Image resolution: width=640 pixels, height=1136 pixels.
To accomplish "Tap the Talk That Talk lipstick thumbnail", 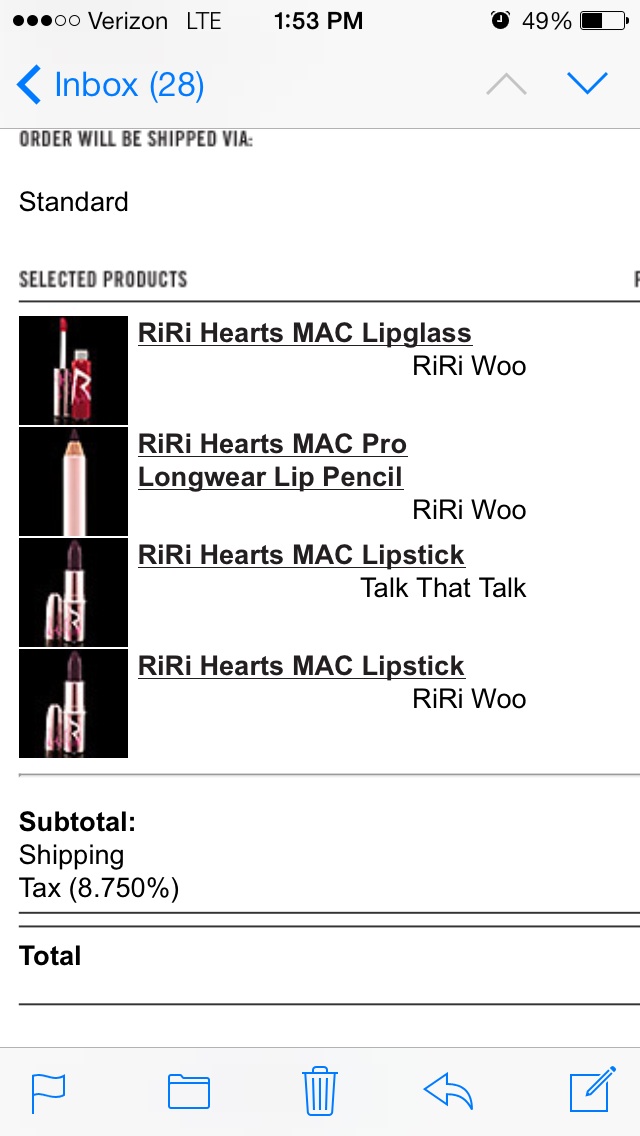I will coord(73,592).
